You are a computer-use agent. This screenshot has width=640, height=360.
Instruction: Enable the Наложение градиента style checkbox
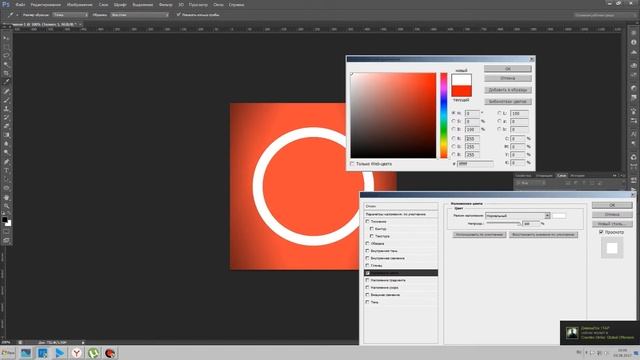coord(367,280)
